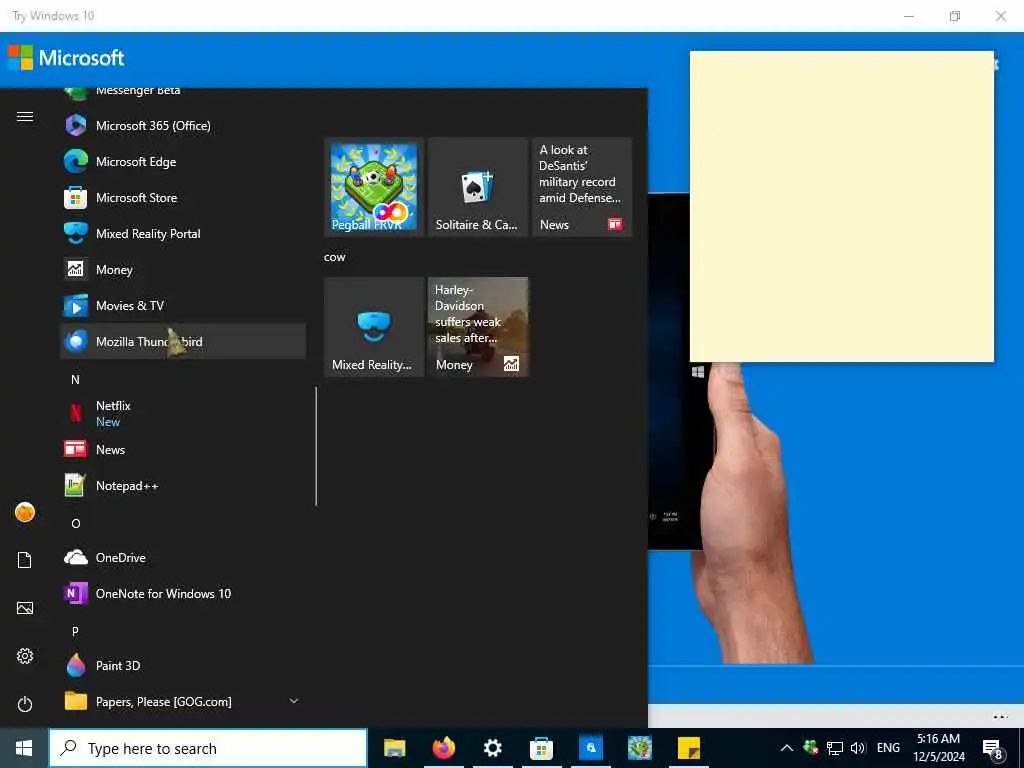Open Microsoft Store in the app list
The height and width of the screenshot is (768, 1024).
click(183, 197)
